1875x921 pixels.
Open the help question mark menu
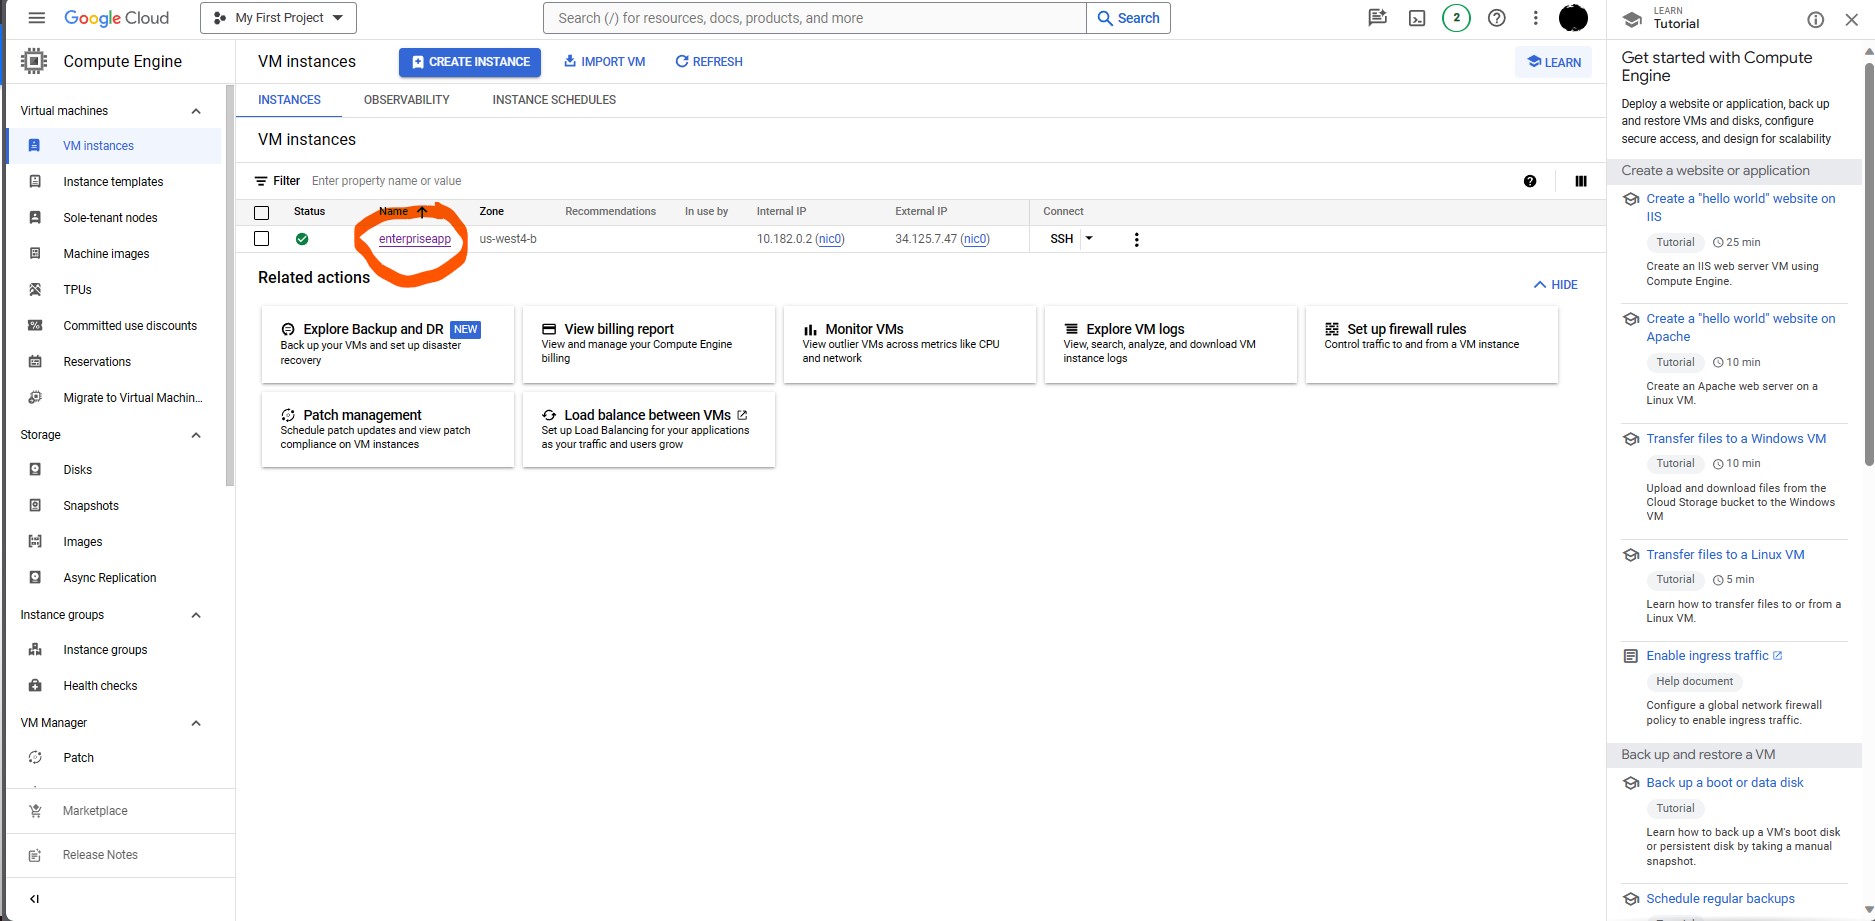coord(1496,18)
